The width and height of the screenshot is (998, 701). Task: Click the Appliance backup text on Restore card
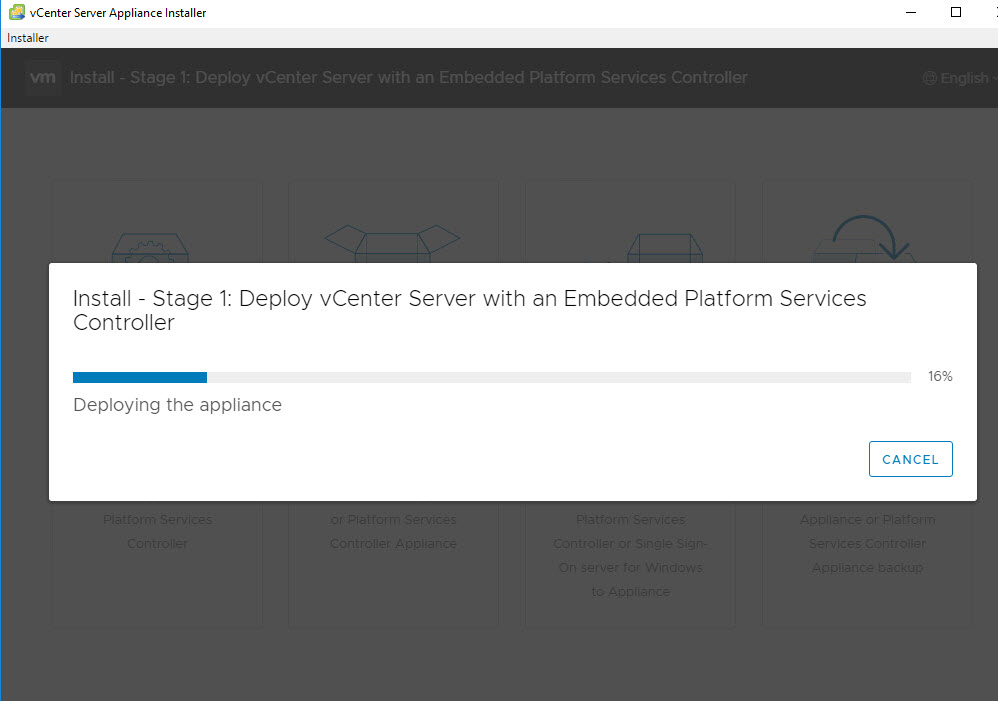pos(867,567)
